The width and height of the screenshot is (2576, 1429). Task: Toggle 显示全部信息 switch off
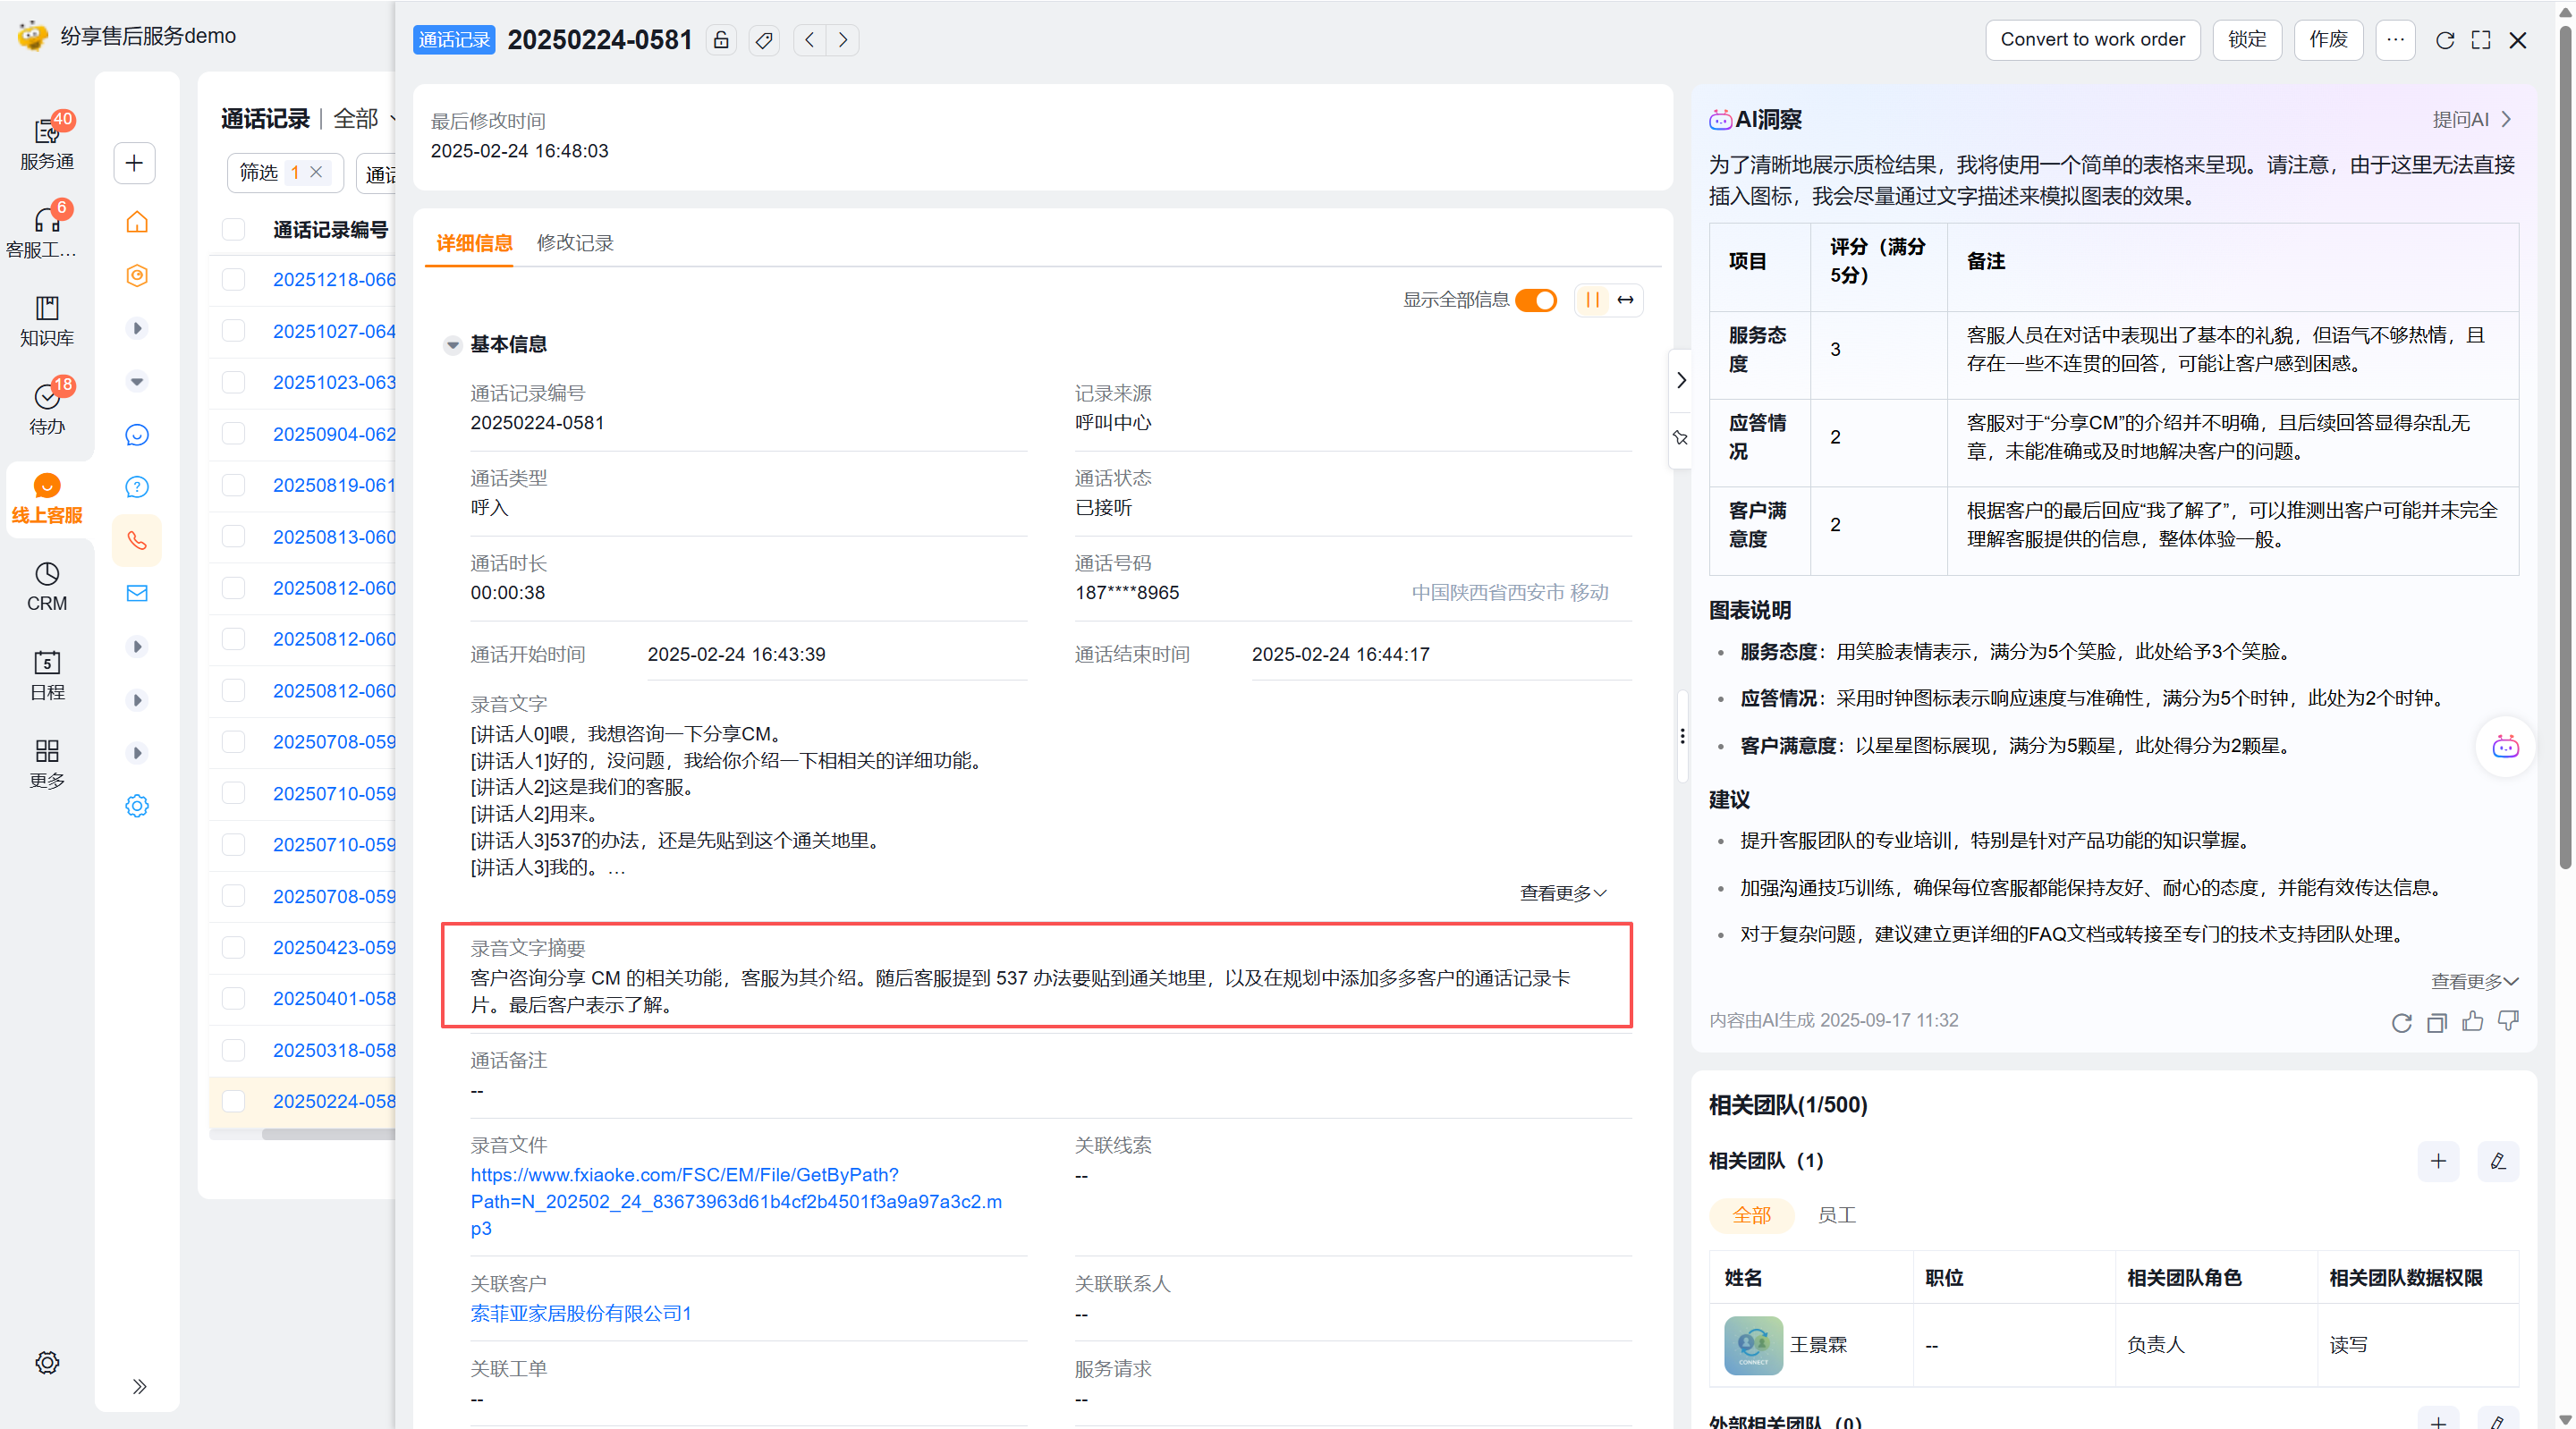coord(1536,300)
